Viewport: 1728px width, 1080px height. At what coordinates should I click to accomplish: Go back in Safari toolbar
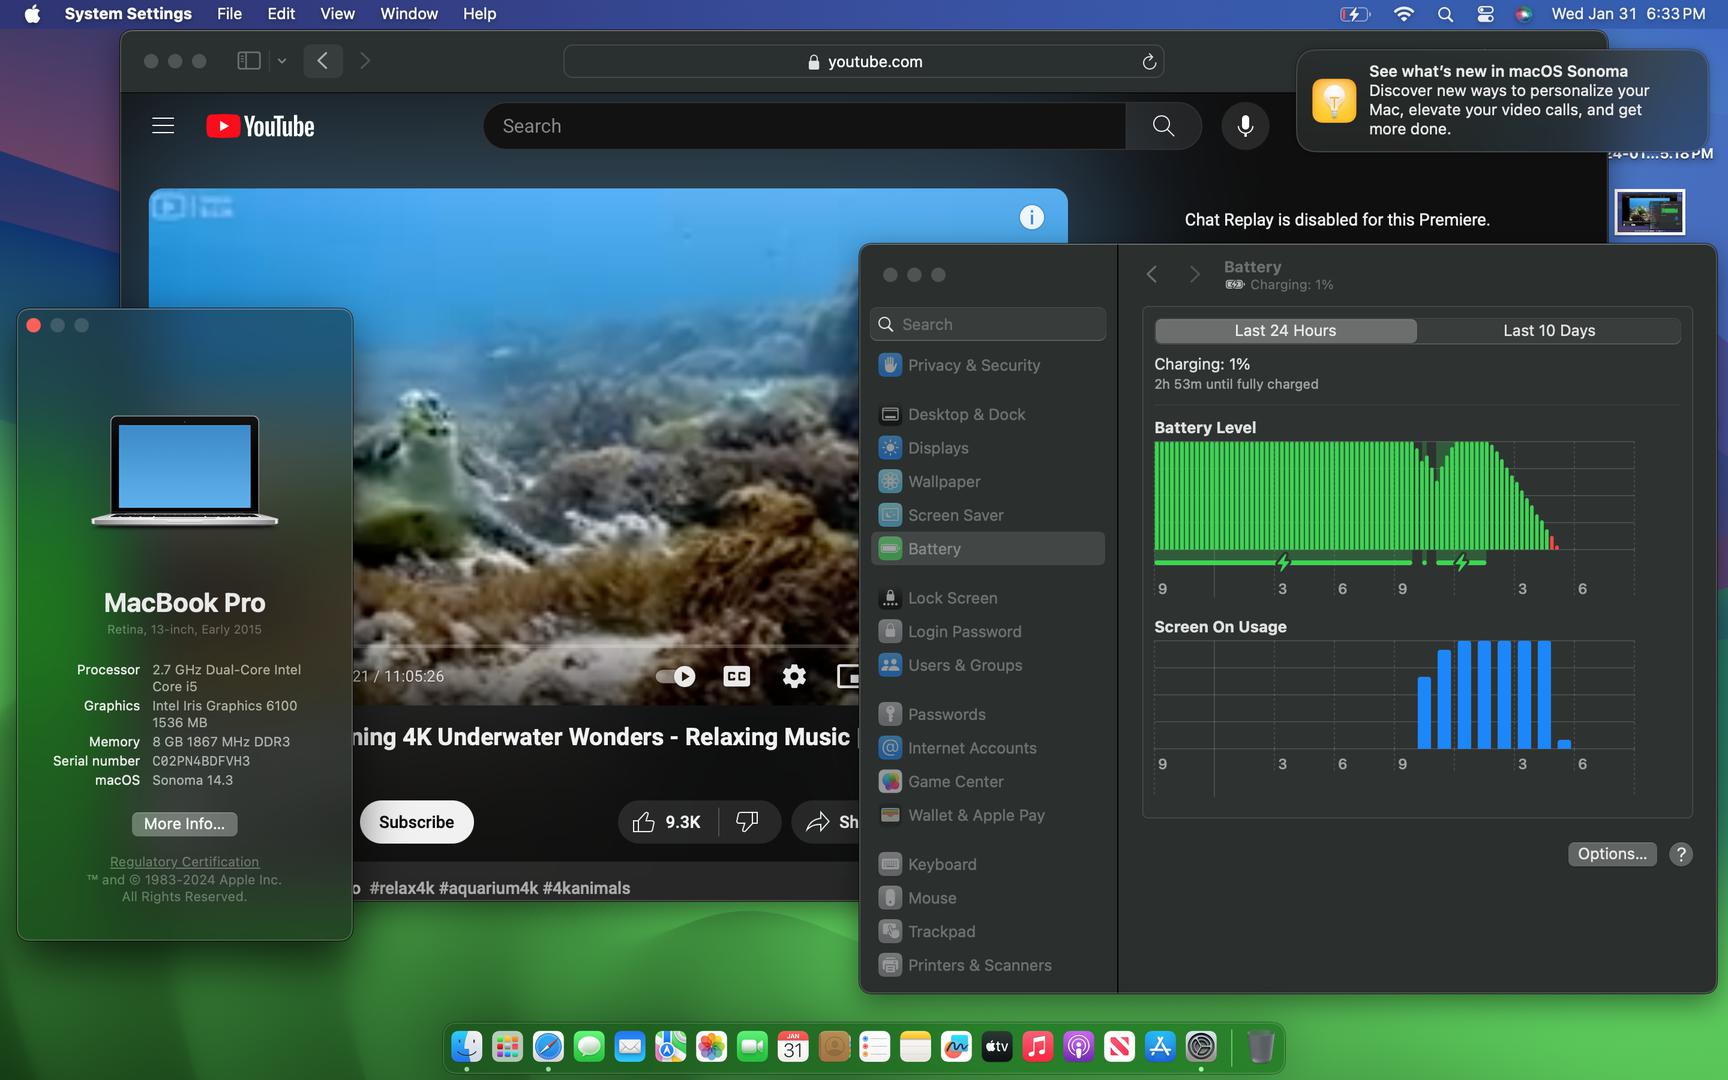click(x=322, y=61)
